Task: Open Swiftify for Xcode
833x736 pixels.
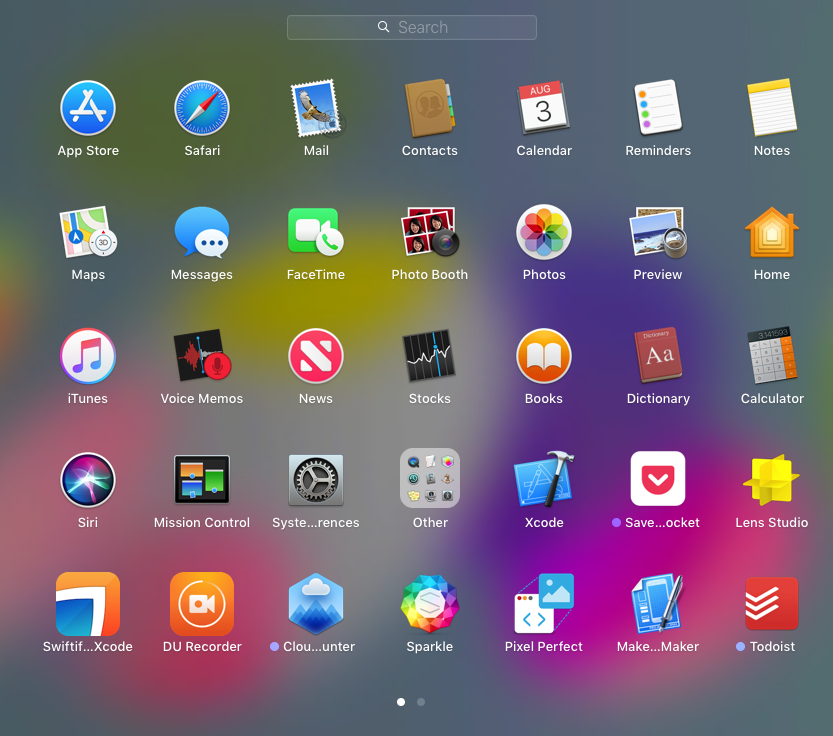Action: coord(88,604)
